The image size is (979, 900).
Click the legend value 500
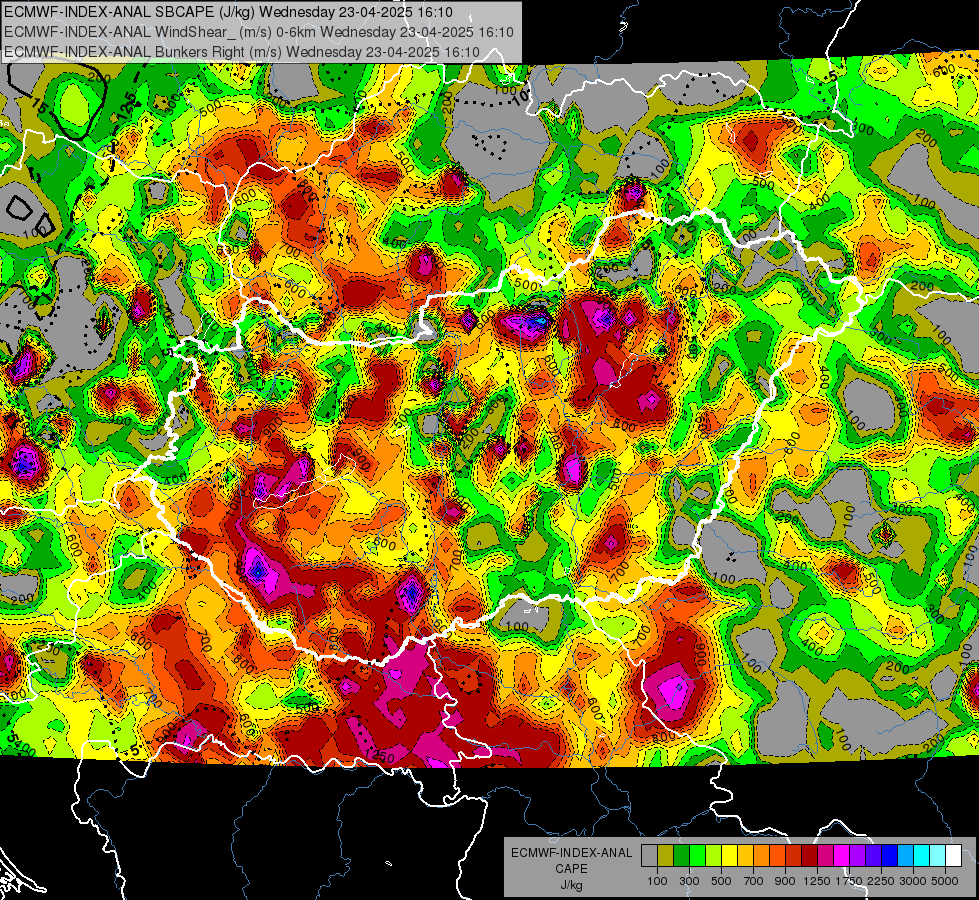(721, 881)
